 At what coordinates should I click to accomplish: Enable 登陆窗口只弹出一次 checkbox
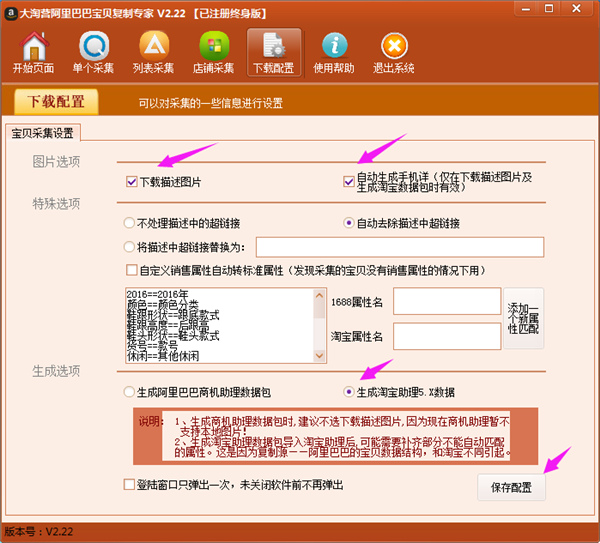click(129, 484)
